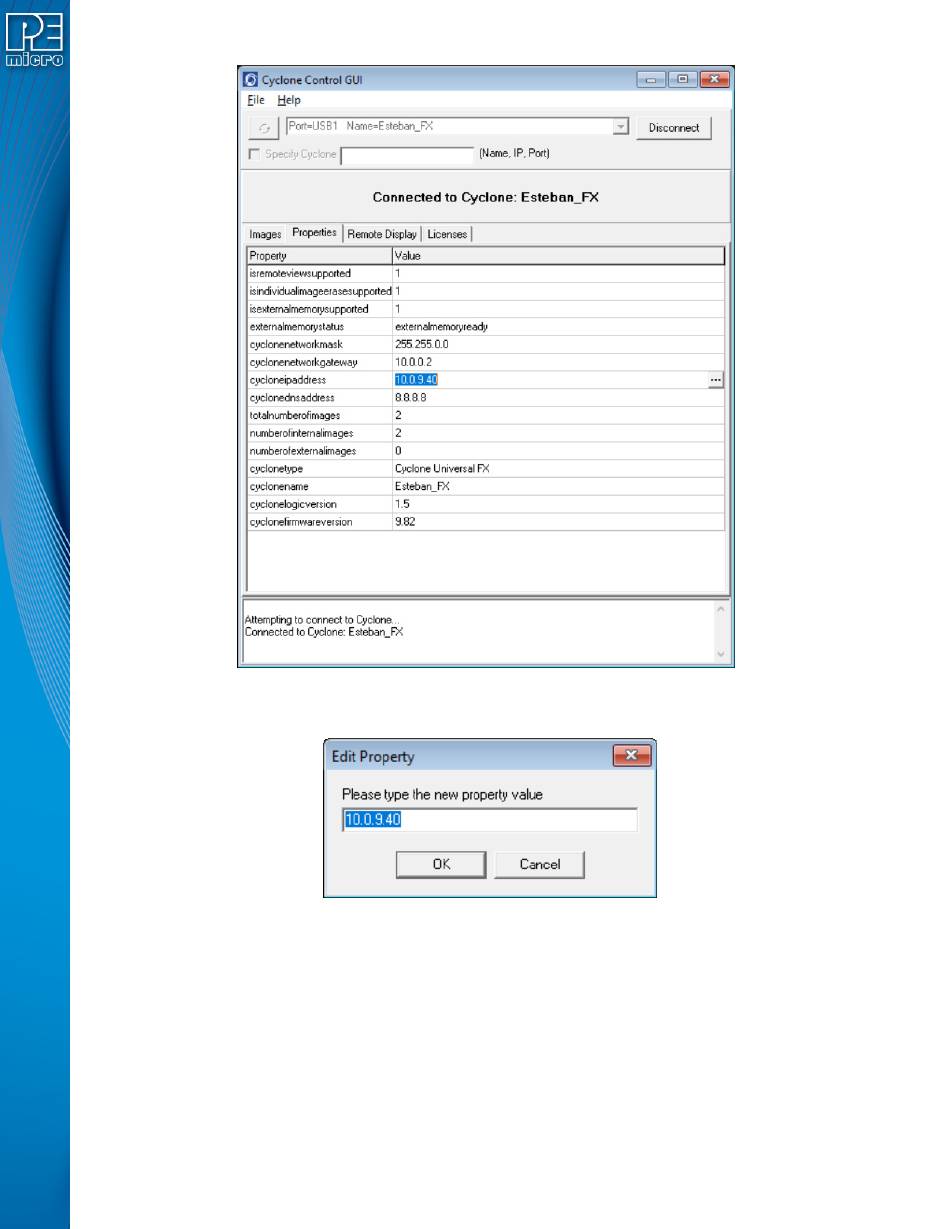Screen dimensions: 950x1229
Task: Select the isremoteviewsupported property row
Action: tap(485, 273)
